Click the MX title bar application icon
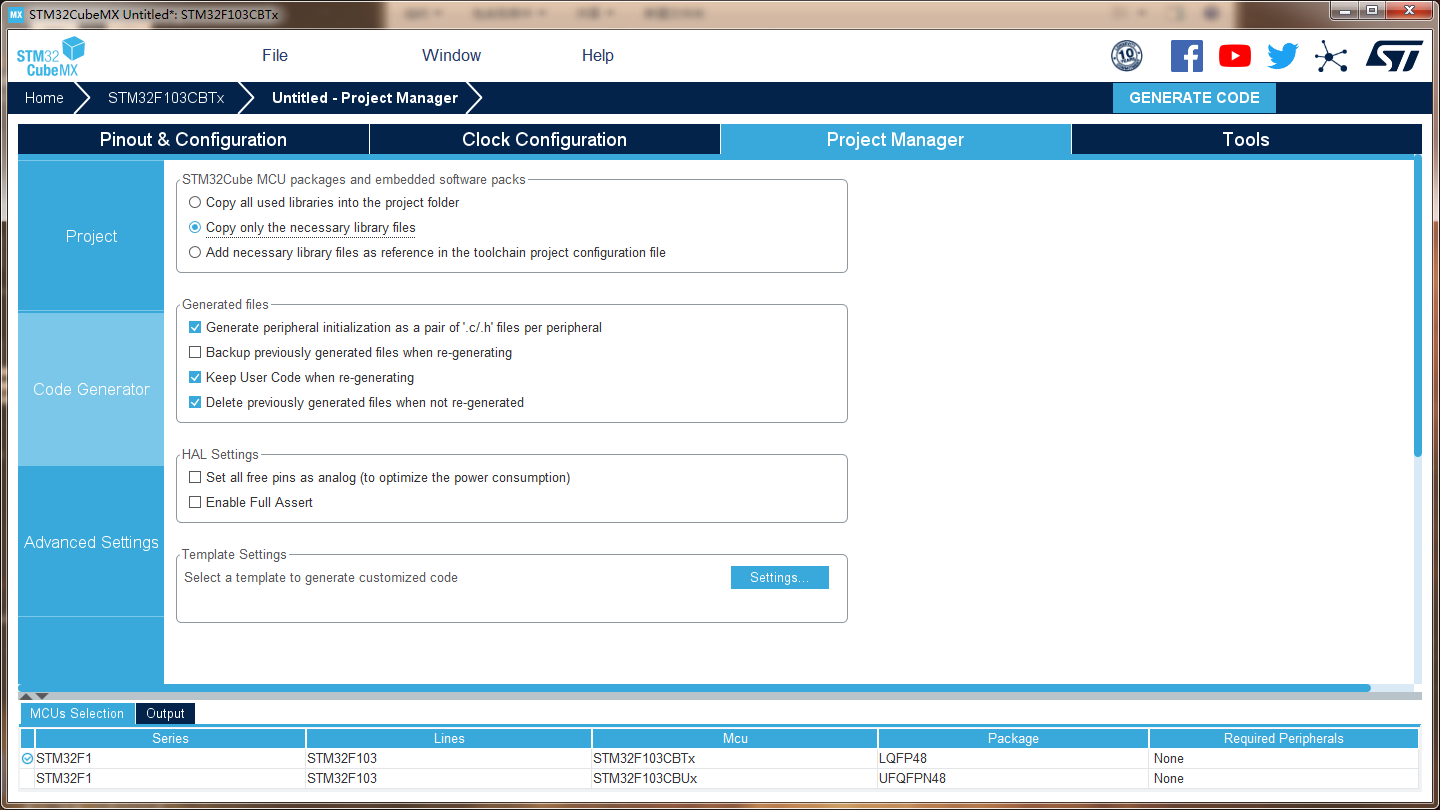Viewport: 1440px width, 810px height. 16,14
